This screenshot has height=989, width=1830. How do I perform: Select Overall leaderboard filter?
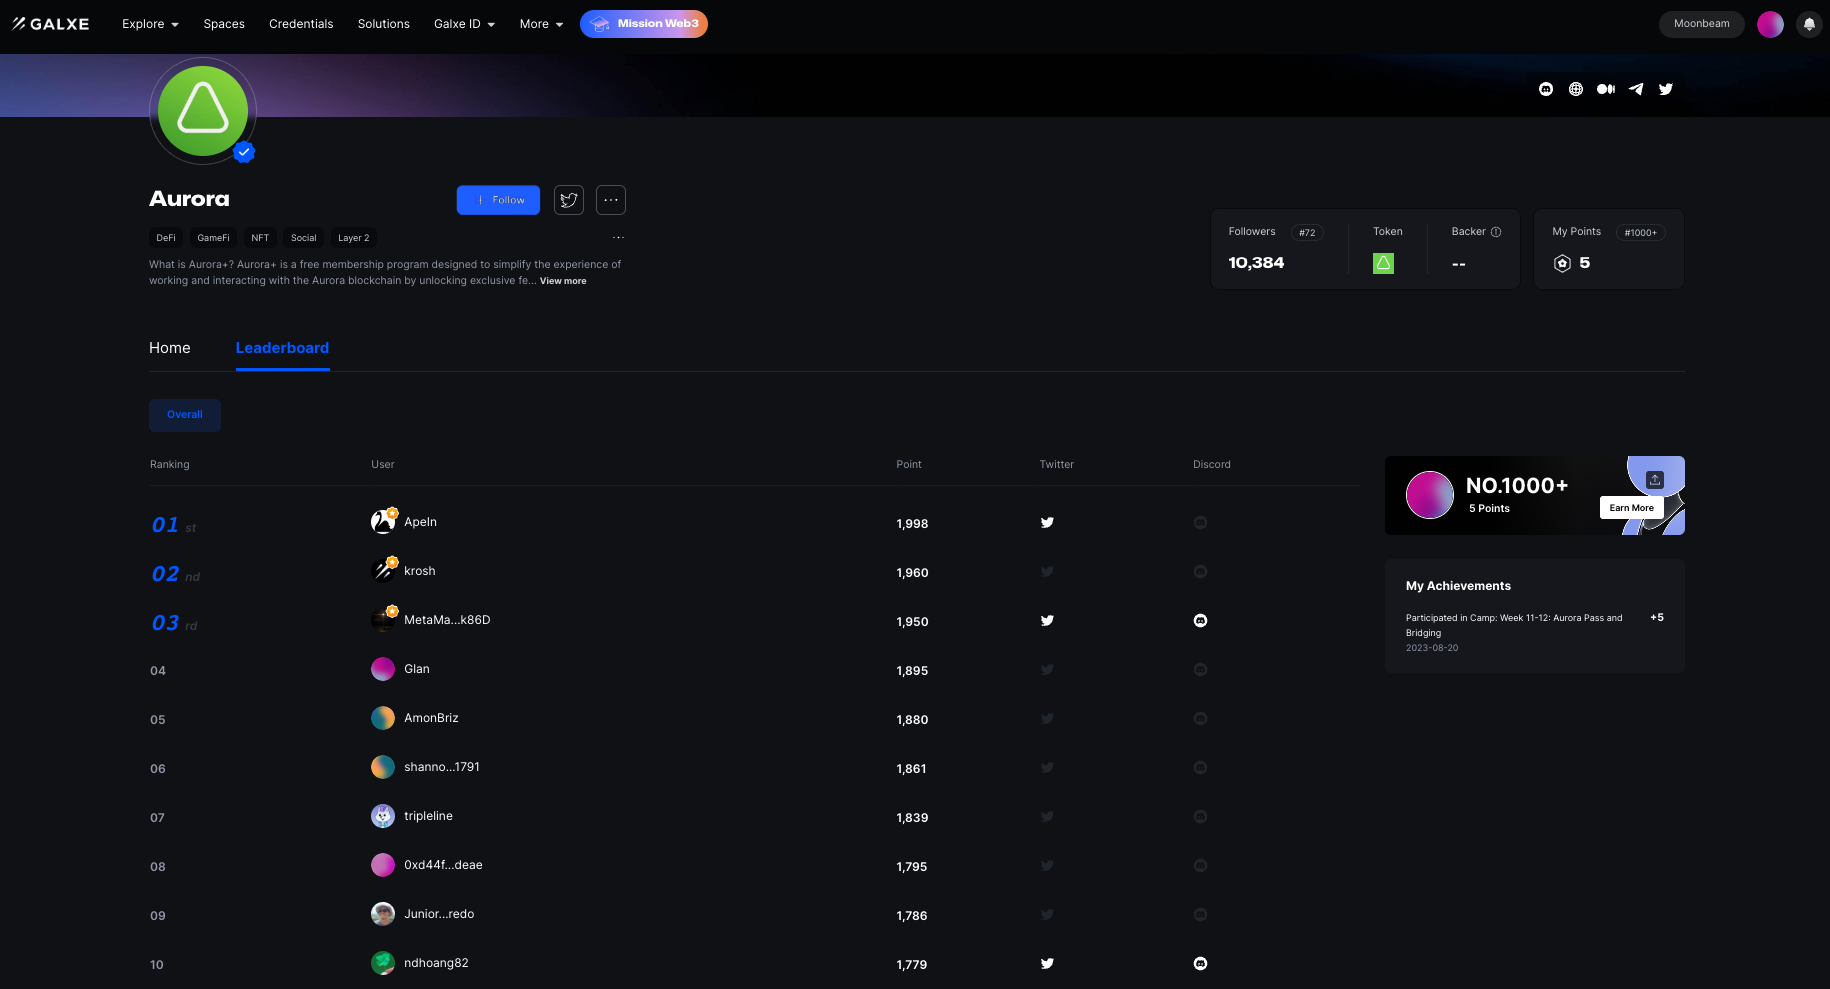click(x=185, y=415)
